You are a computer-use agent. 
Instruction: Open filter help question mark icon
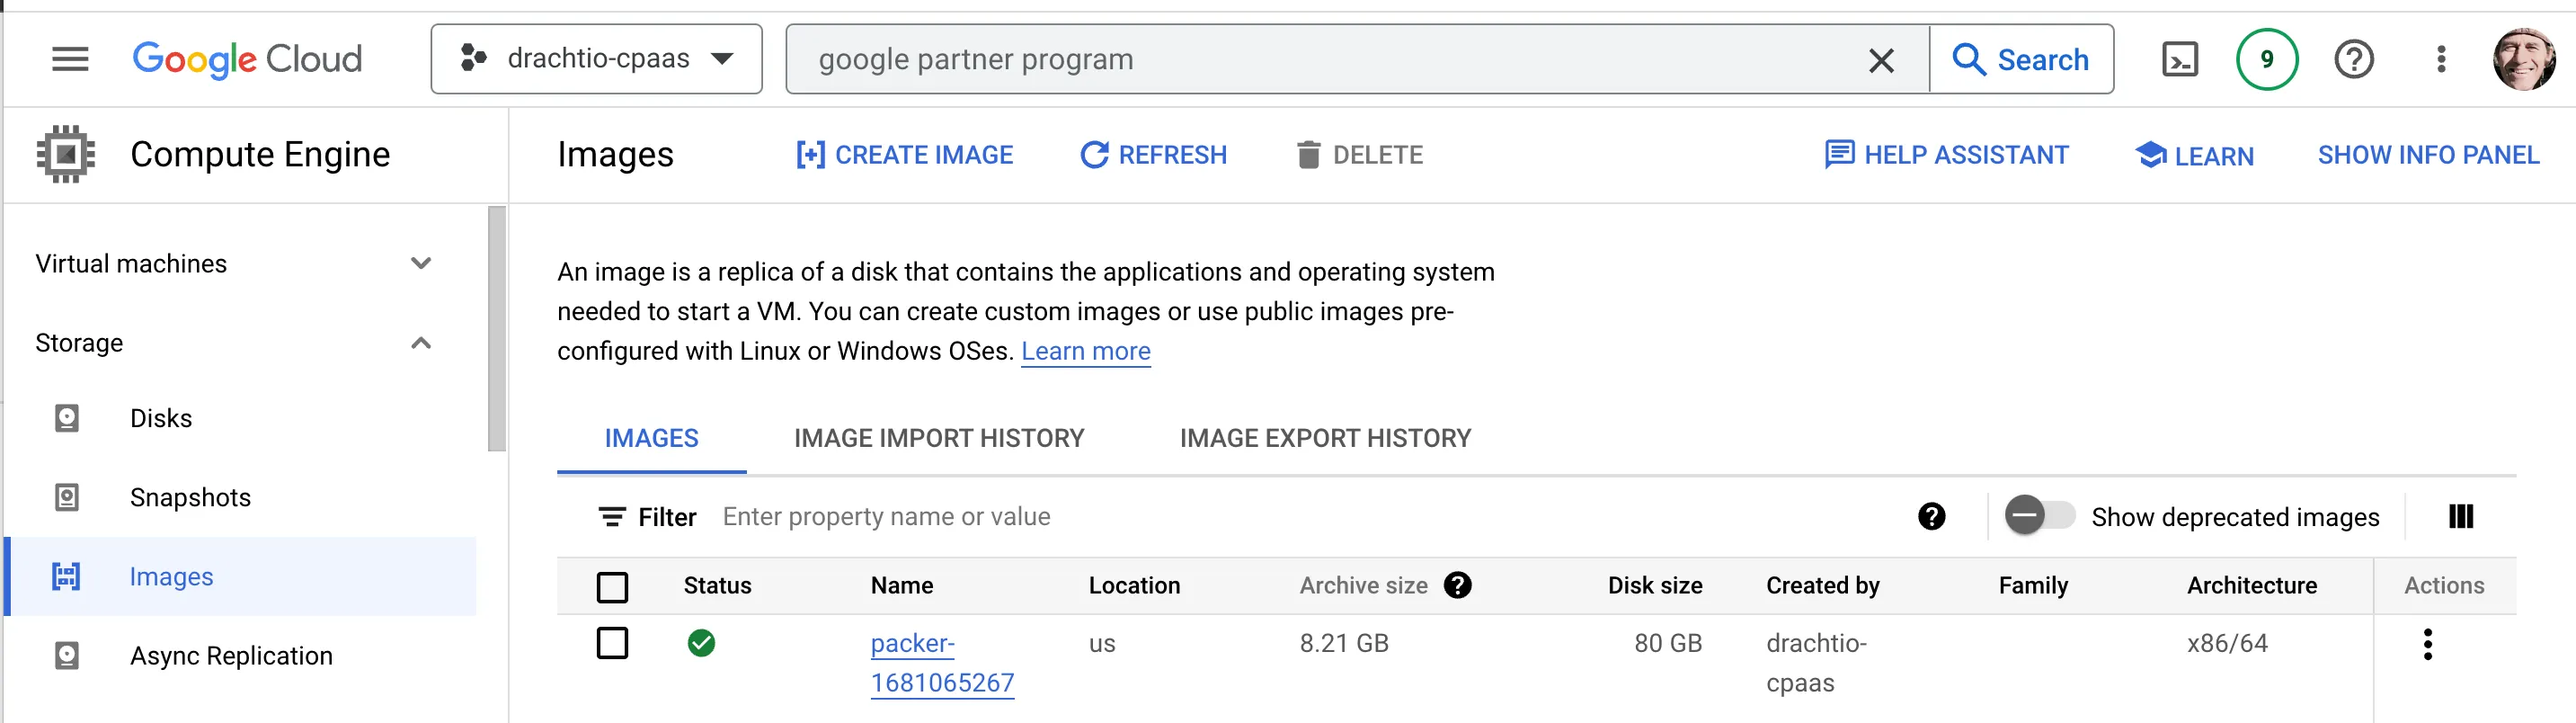tap(1931, 517)
